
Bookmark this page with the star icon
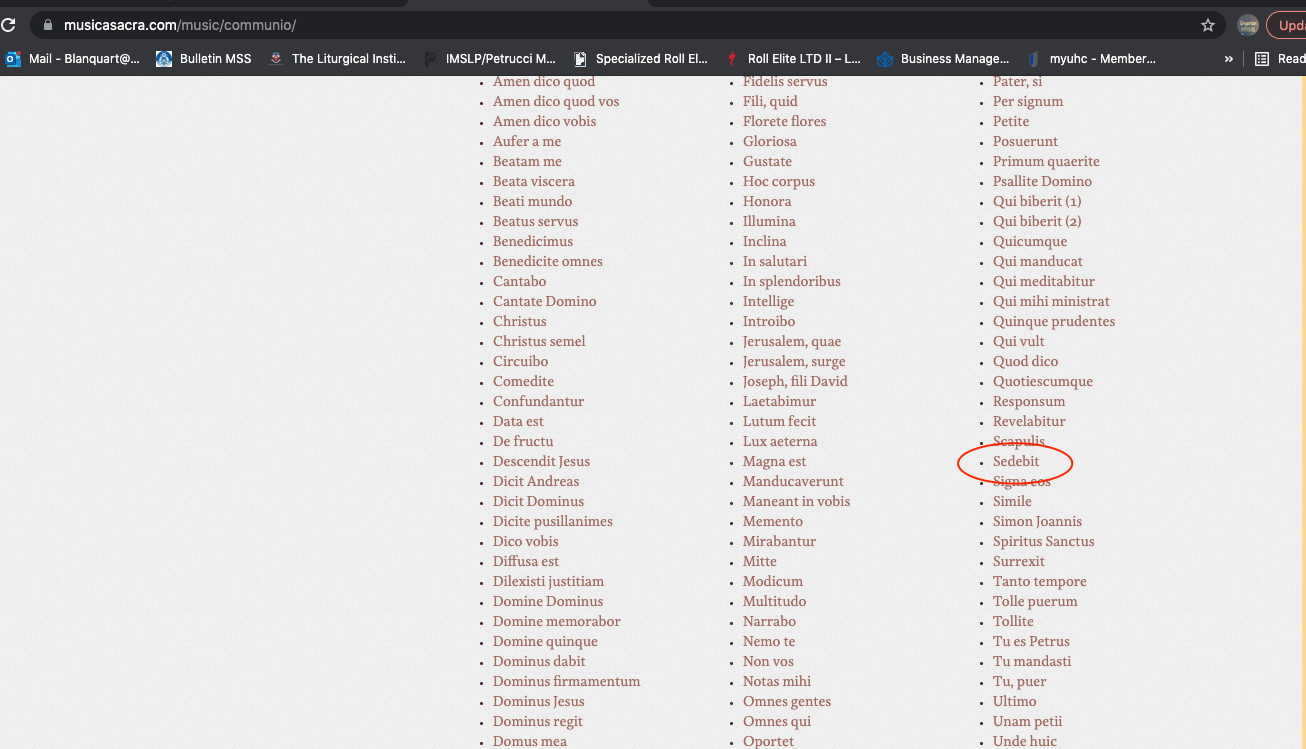[1207, 25]
